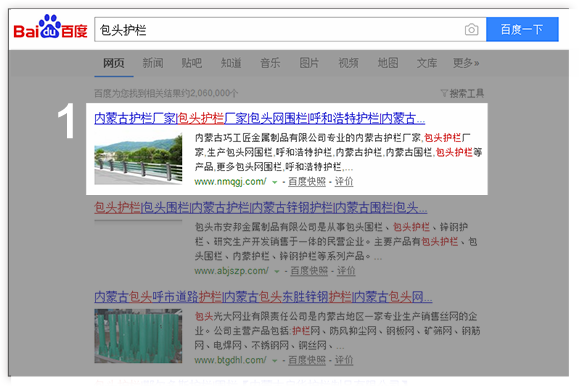Image resolution: width=579 pixels, height=386 pixels.
Task: Click 评价 link for www.btgdhl.com result
Action: click(344, 360)
